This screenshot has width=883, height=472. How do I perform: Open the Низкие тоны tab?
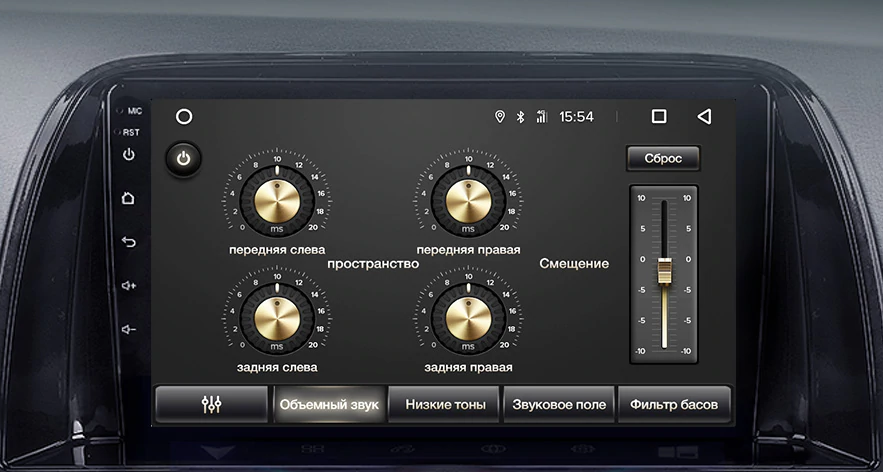[445, 405]
